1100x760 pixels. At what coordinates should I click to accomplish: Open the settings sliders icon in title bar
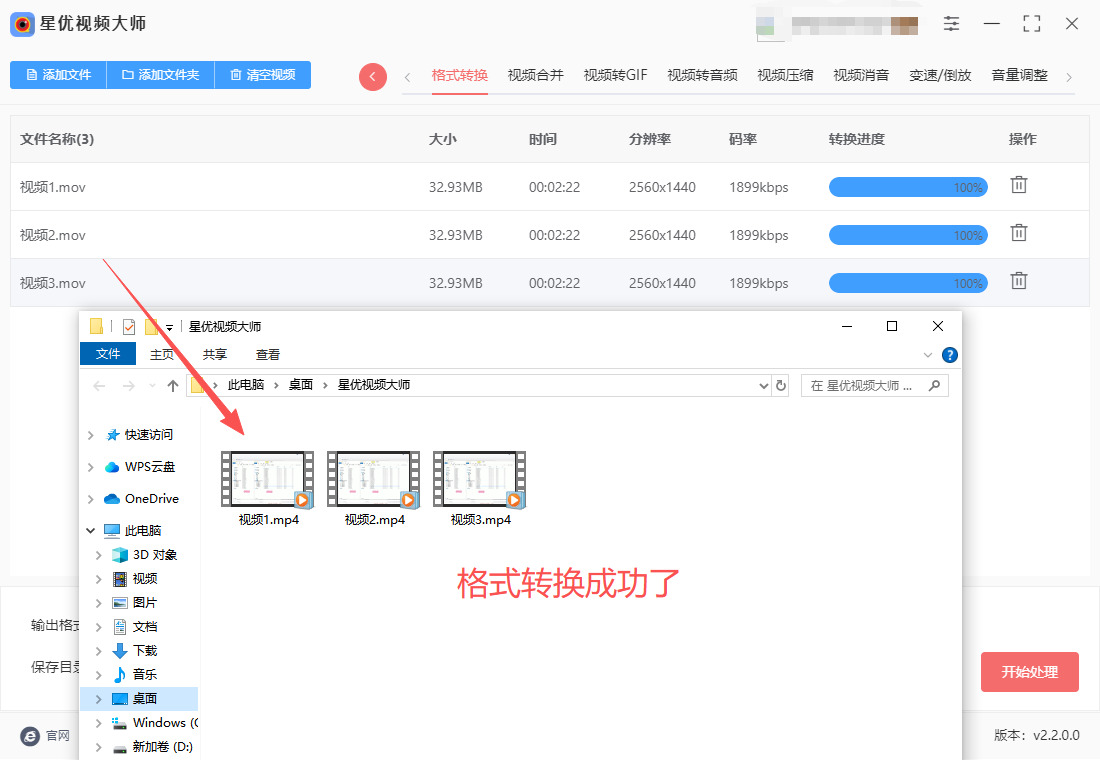[951, 24]
